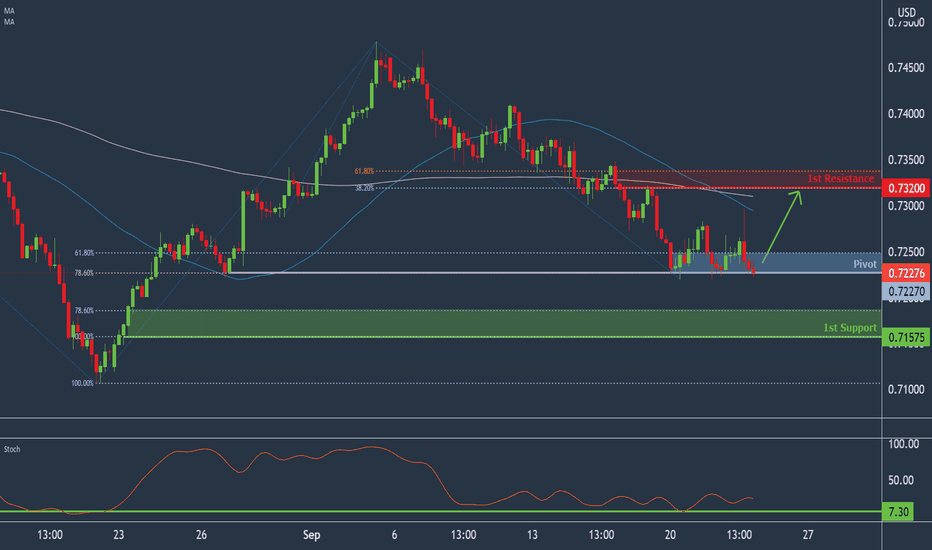Image resolution: width=932 pixels, height=550 pixels.
Task: Click the 0.73500 price axis value
Action: (906, 160)
